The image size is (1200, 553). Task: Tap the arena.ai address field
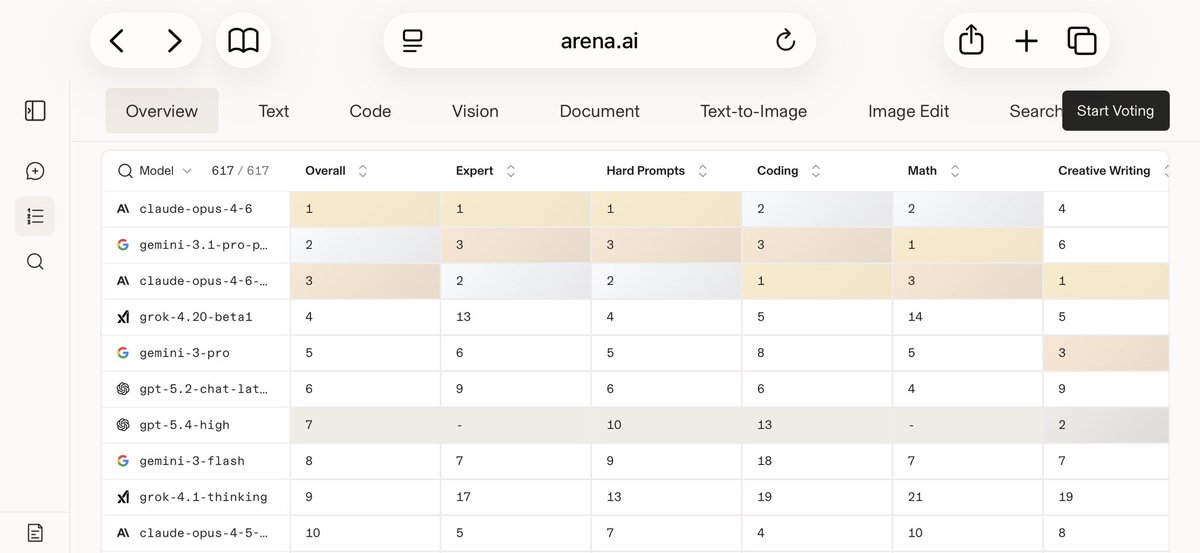(599, 40)
